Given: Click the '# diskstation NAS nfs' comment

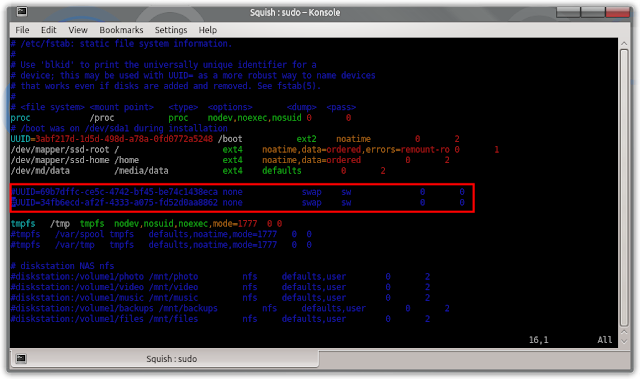Looking at the screenshot, I should [62, 266].
